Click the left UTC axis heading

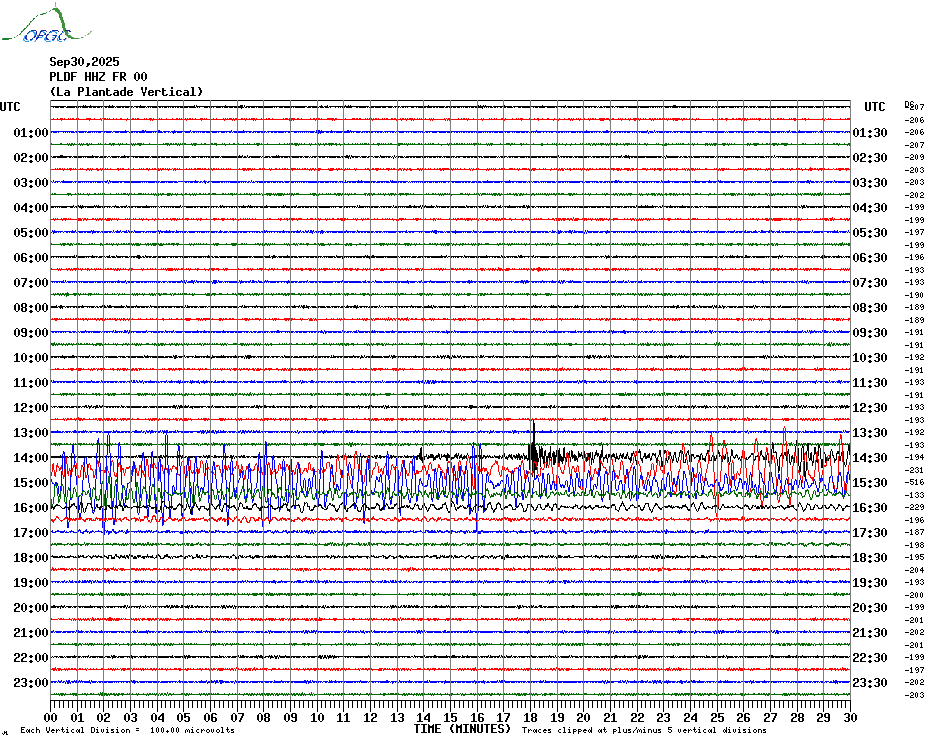pos(10,107)
